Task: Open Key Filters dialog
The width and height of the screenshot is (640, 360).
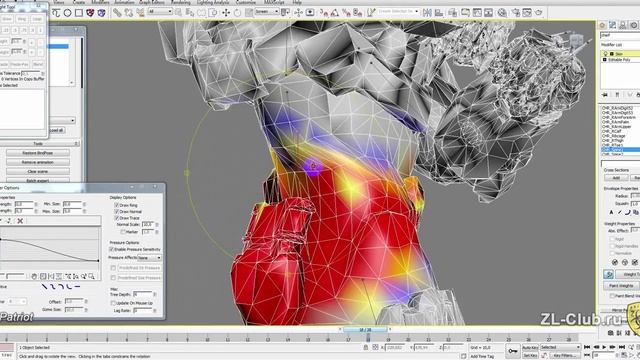Action: click(565, 356)
